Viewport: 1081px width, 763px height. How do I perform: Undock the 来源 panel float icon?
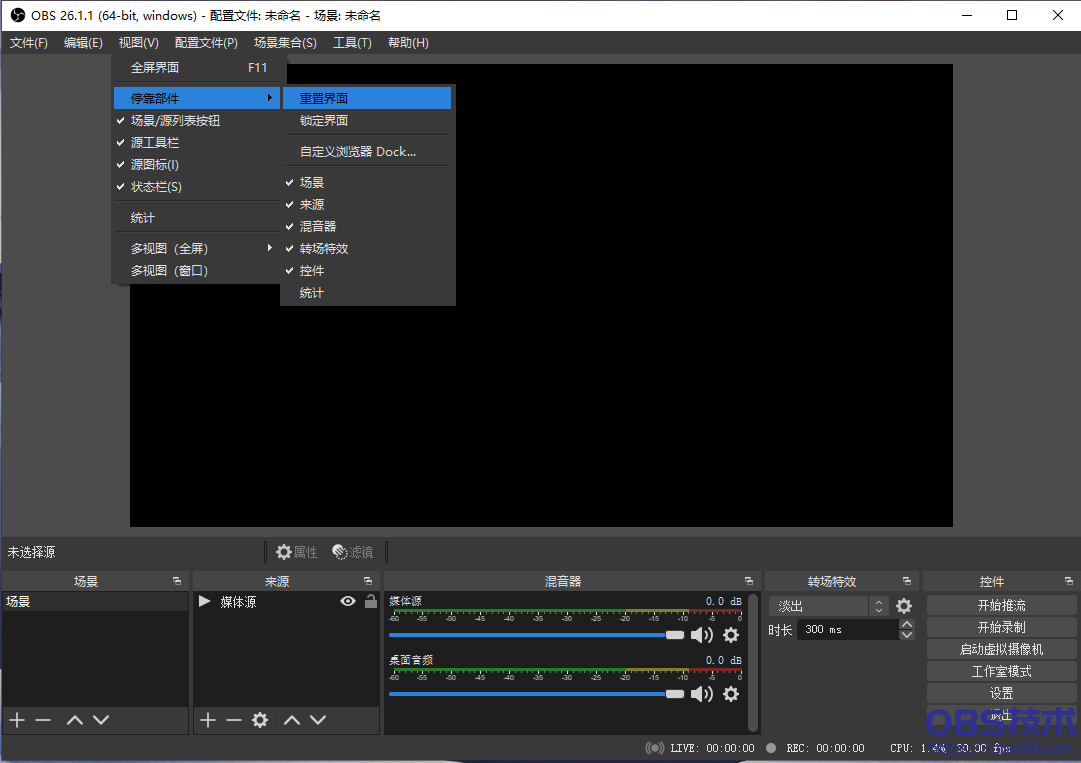(x=367, y=581)
